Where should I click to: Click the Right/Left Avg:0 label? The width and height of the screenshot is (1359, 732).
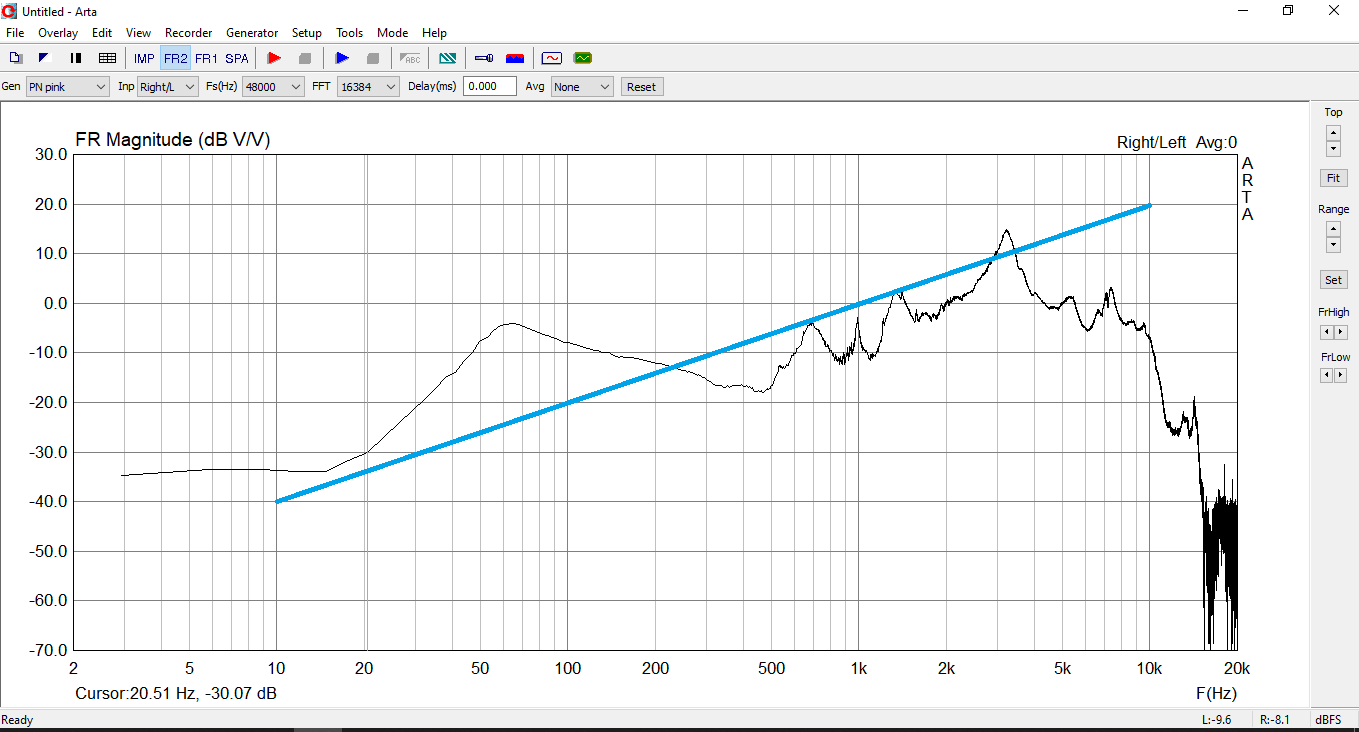click(1177, 143)
